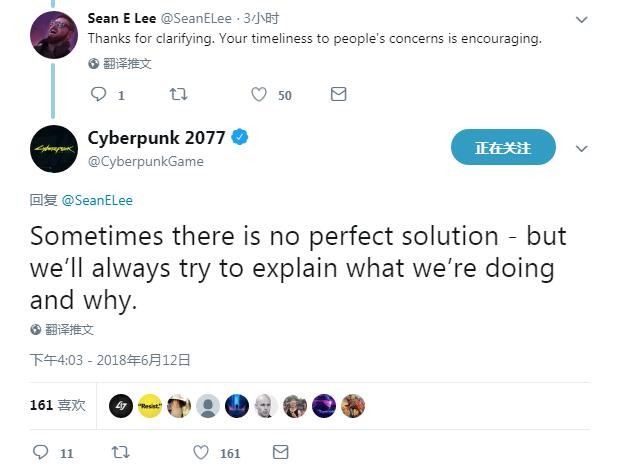The height and width of the screenshot is (474, 624).
Task: Translate Sean E Lee's tweet with 翻译推文
Action: 120,64
